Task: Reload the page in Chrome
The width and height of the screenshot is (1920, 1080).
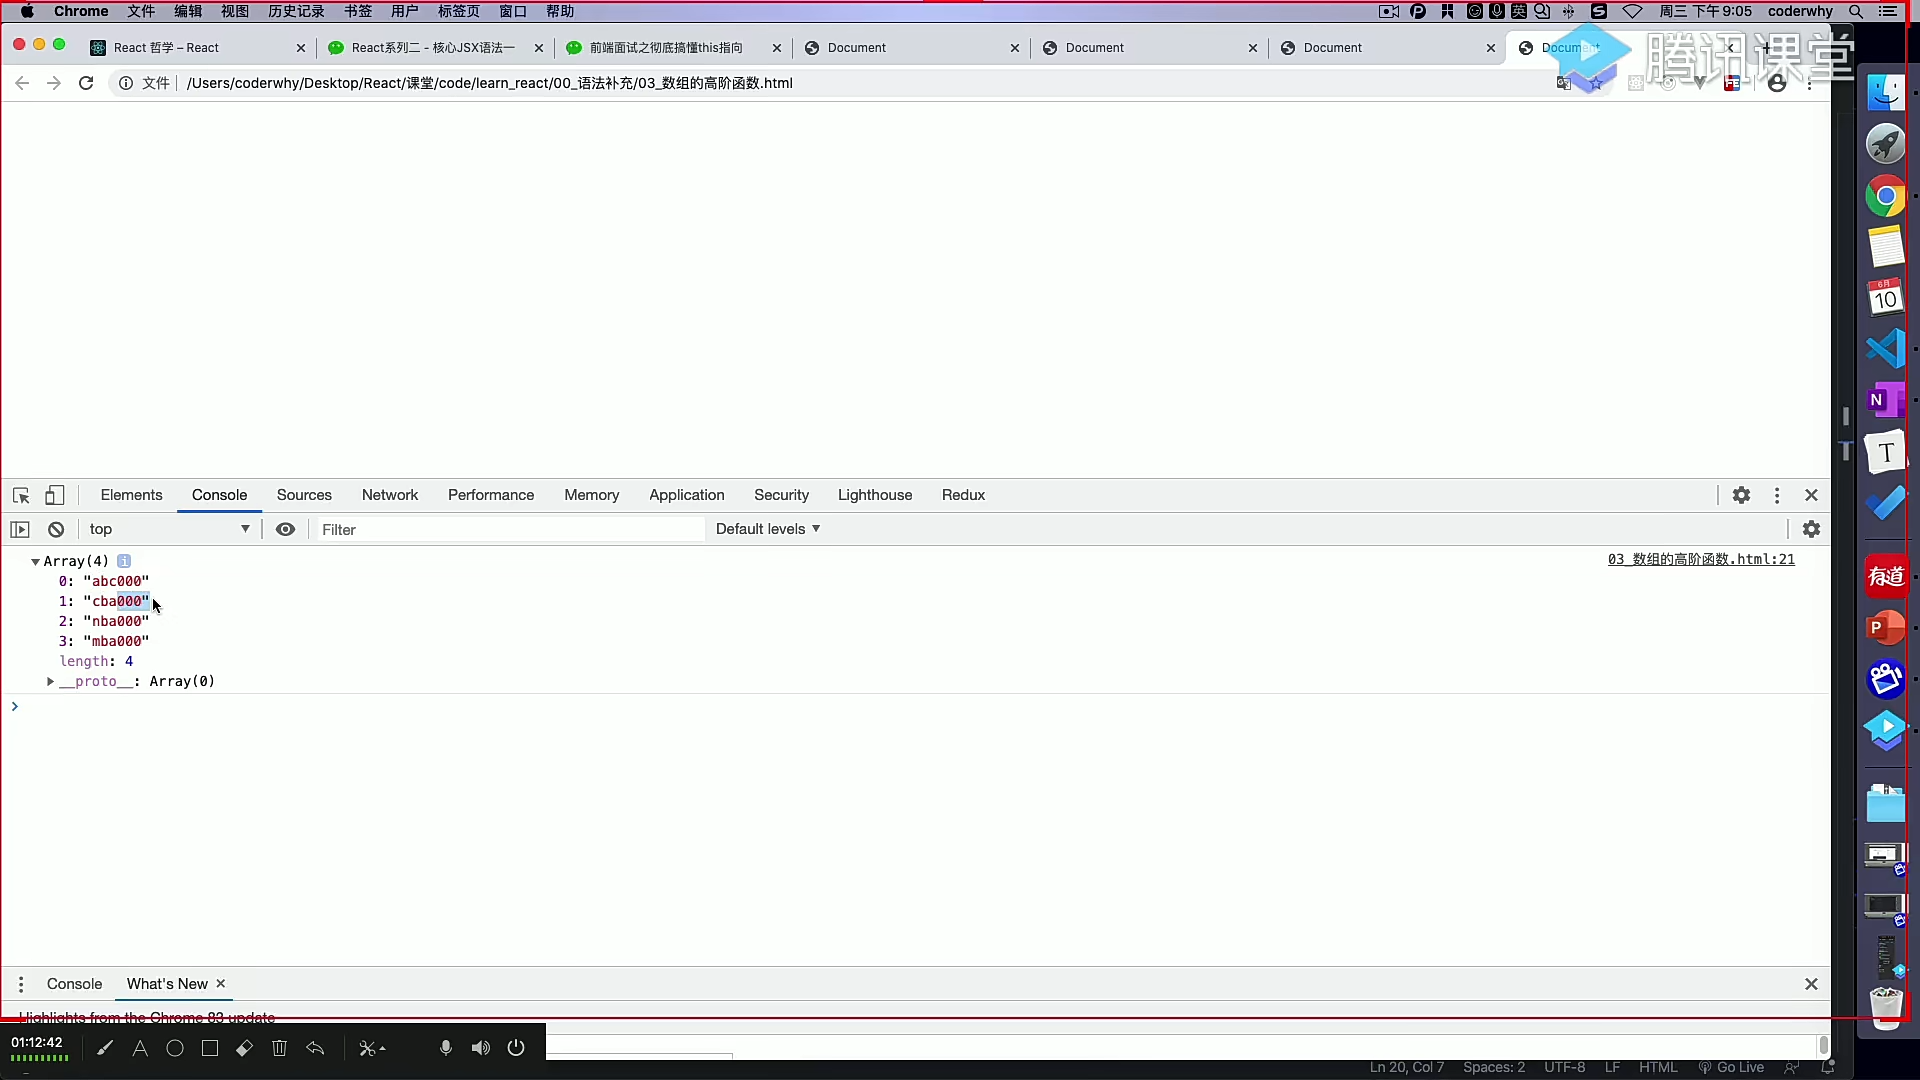Action: pyautogui.click(x=86, y=83)
